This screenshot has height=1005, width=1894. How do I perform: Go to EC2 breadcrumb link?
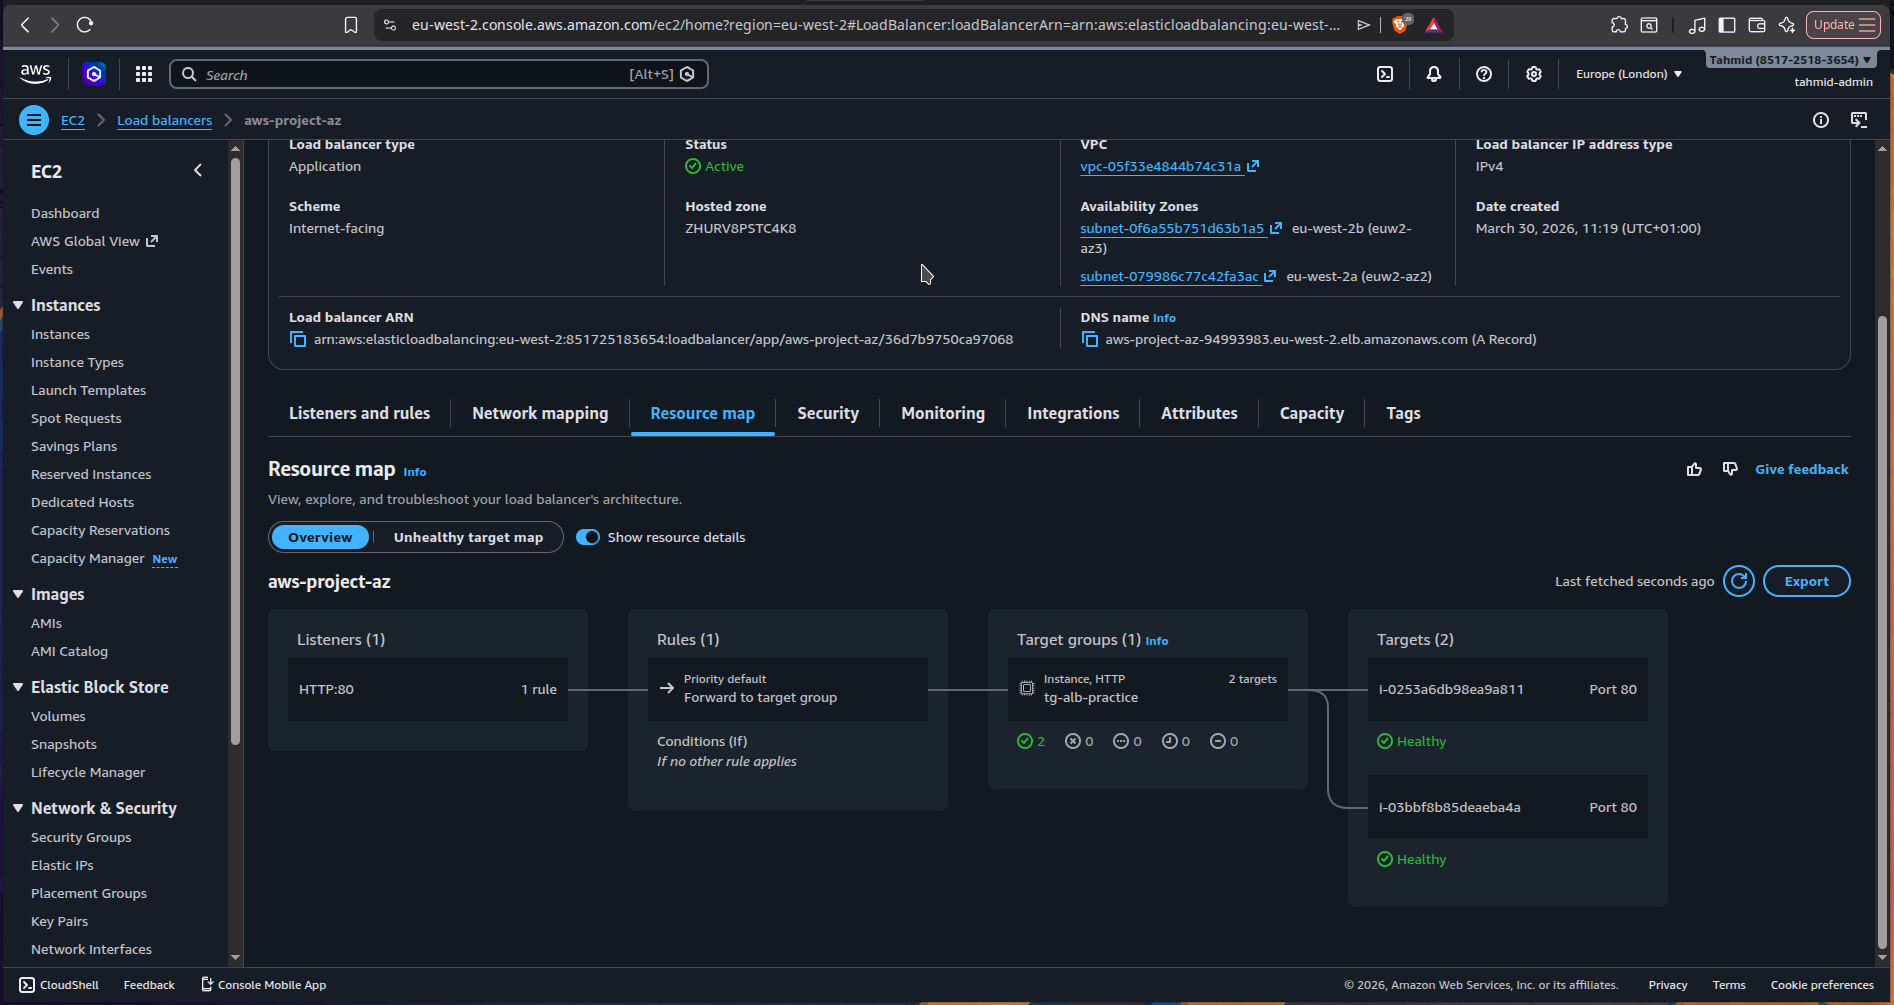pos(73,120)
